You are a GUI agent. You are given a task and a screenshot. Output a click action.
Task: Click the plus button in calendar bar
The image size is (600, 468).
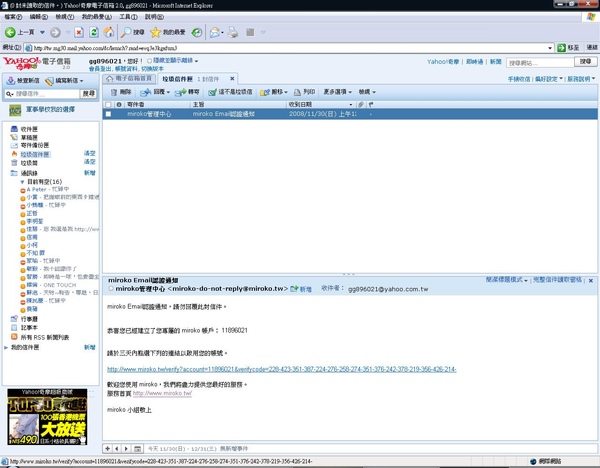tap(108, 448)
